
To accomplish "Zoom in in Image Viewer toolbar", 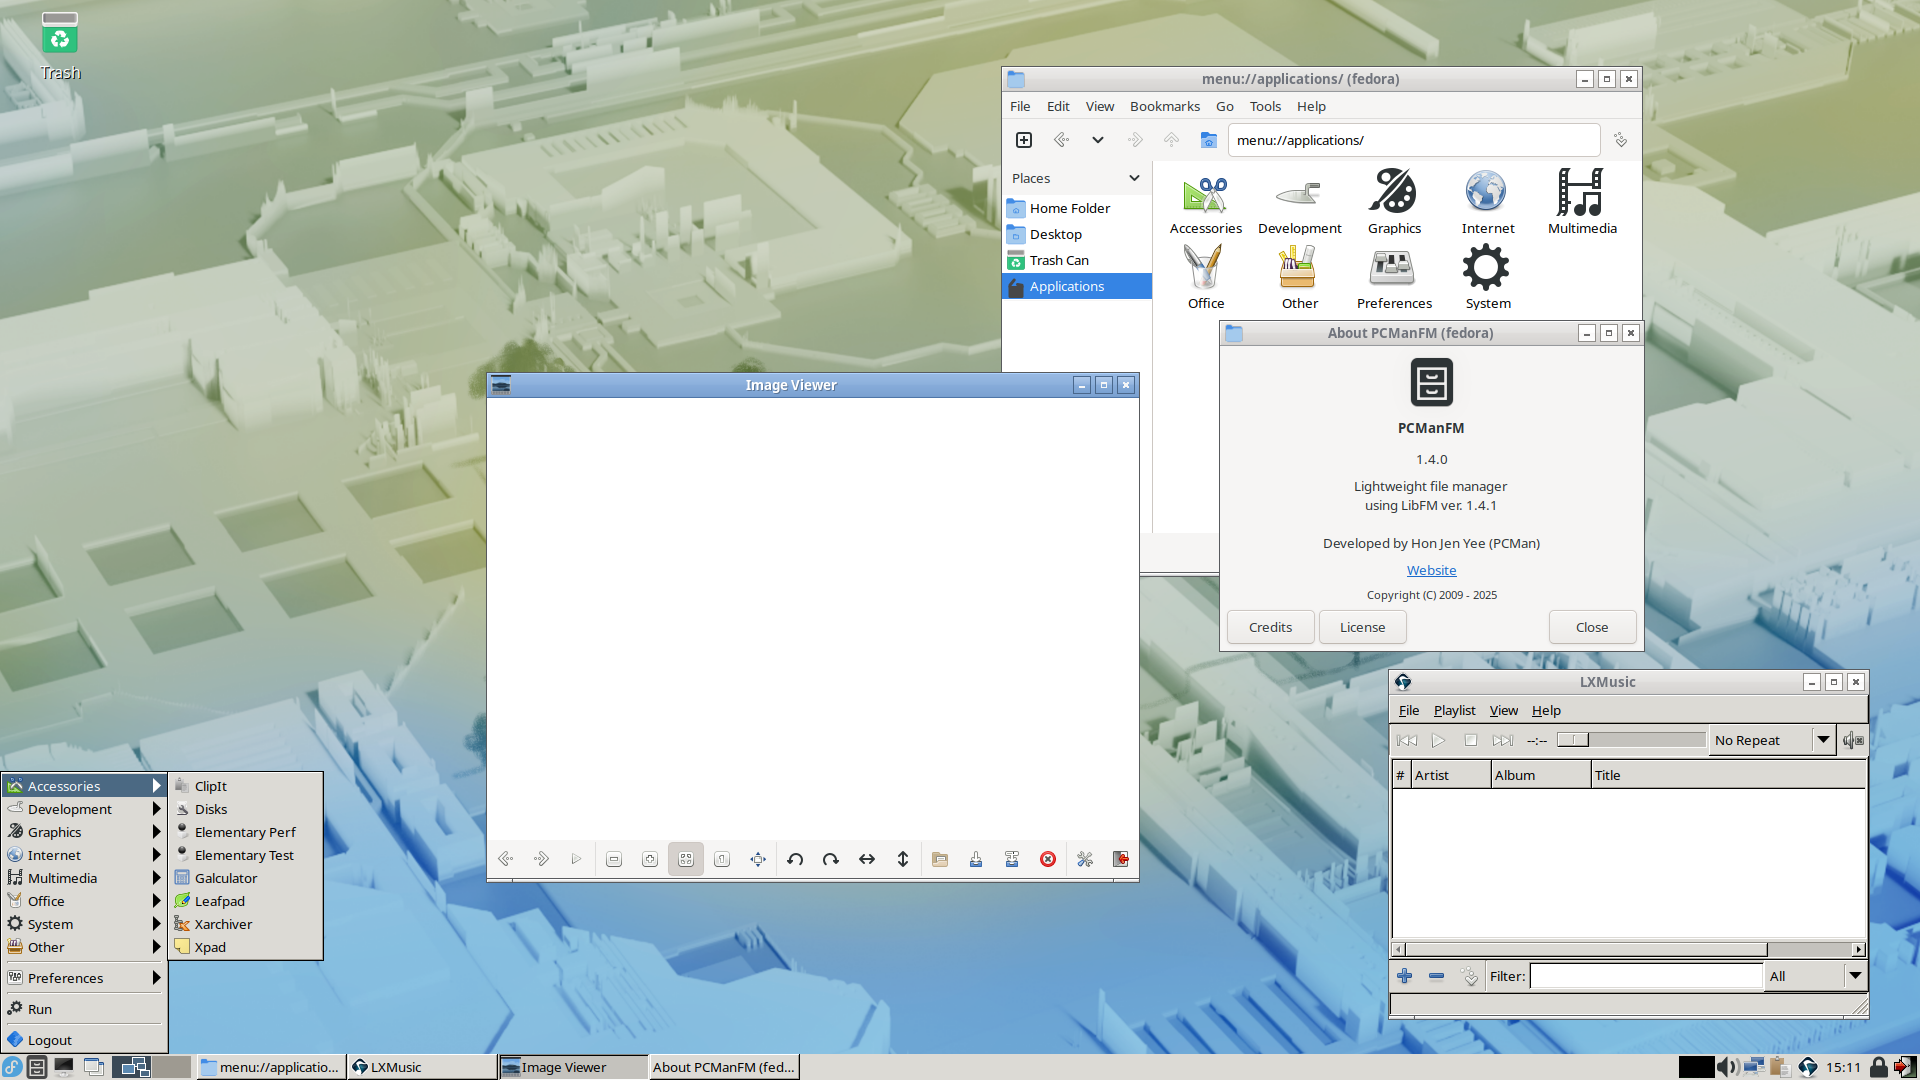I will point(650,859).
